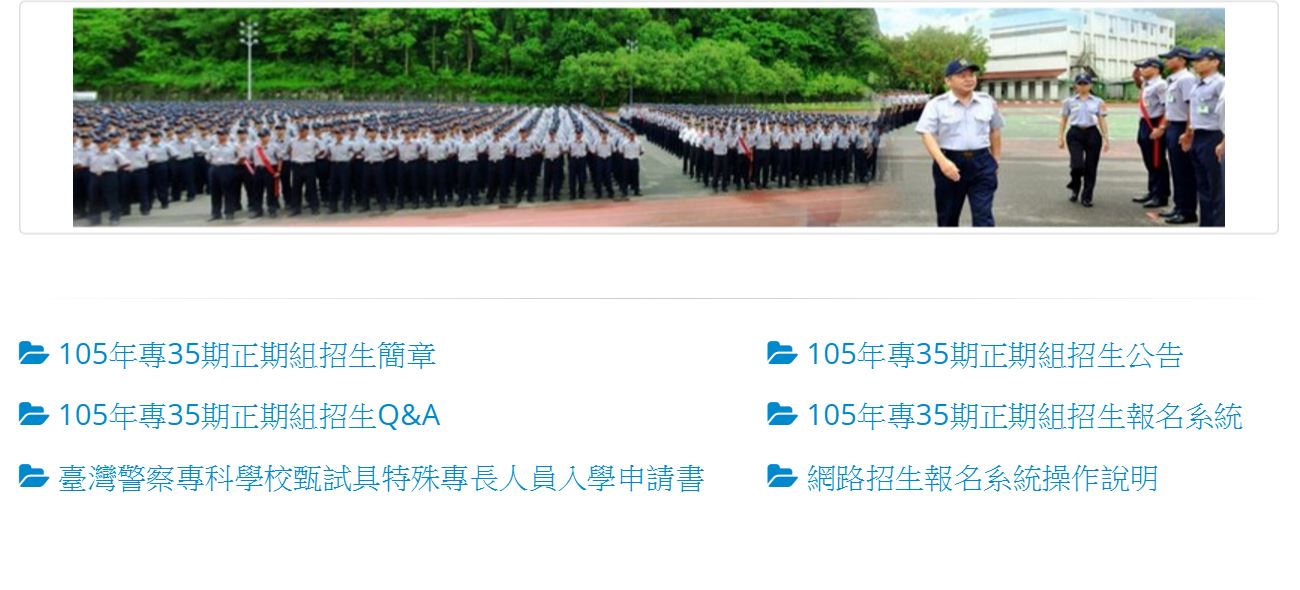Click the folder icon beside 招生簡章
The width and height of the screenshot is (1300, 590).
coord(34,354)
